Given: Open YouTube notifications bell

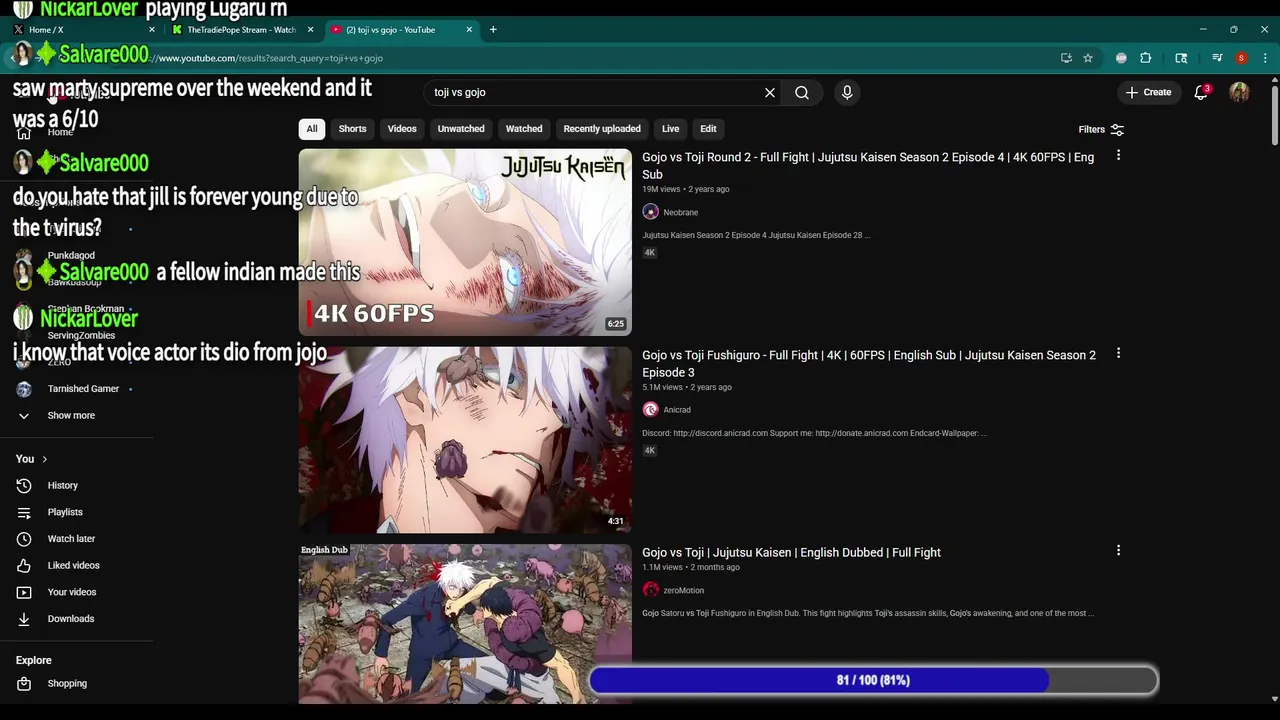Looking at the screenshot, I should 1201,92.
